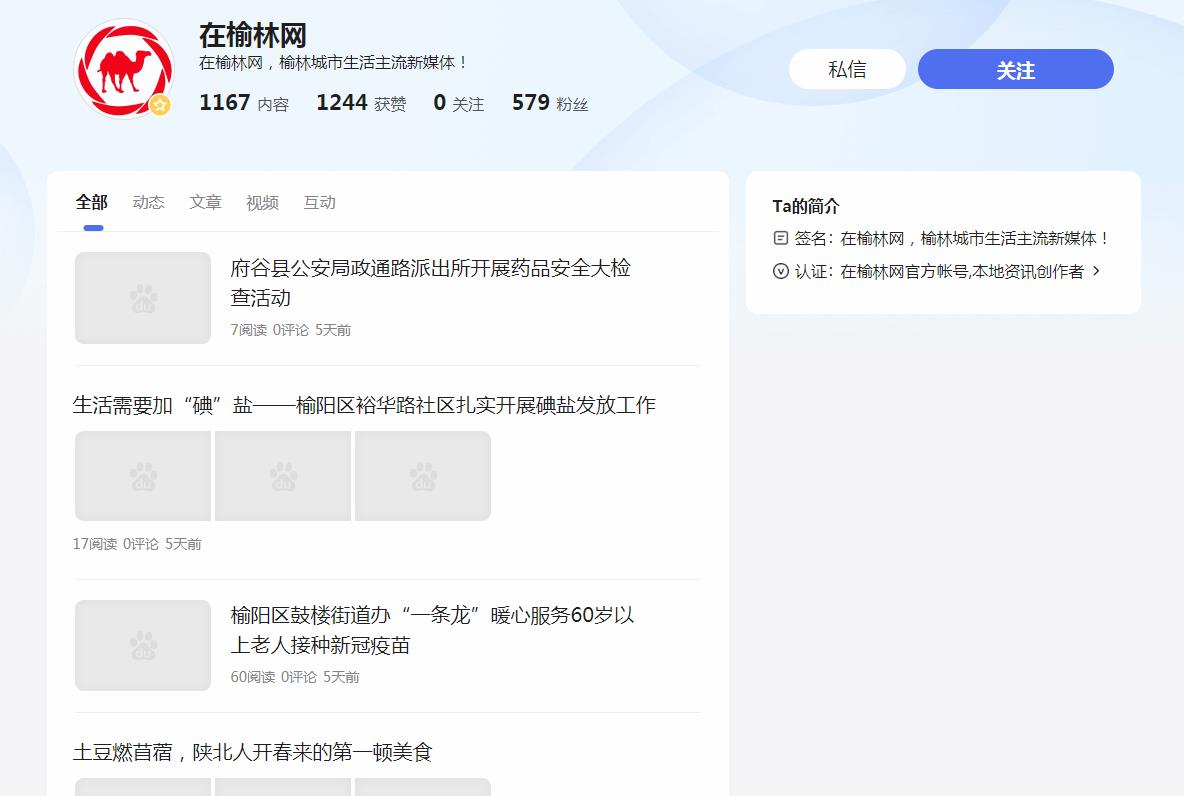Click first thumbnail of 碘盐发放 article
Viewport: 1184px width, 796px height.
point(143,476)
